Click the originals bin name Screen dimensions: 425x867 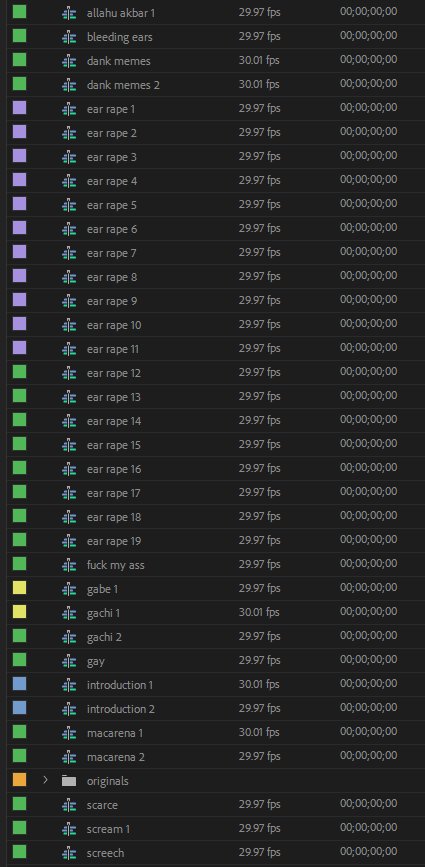pyautogui.click(x=108, y=781)
